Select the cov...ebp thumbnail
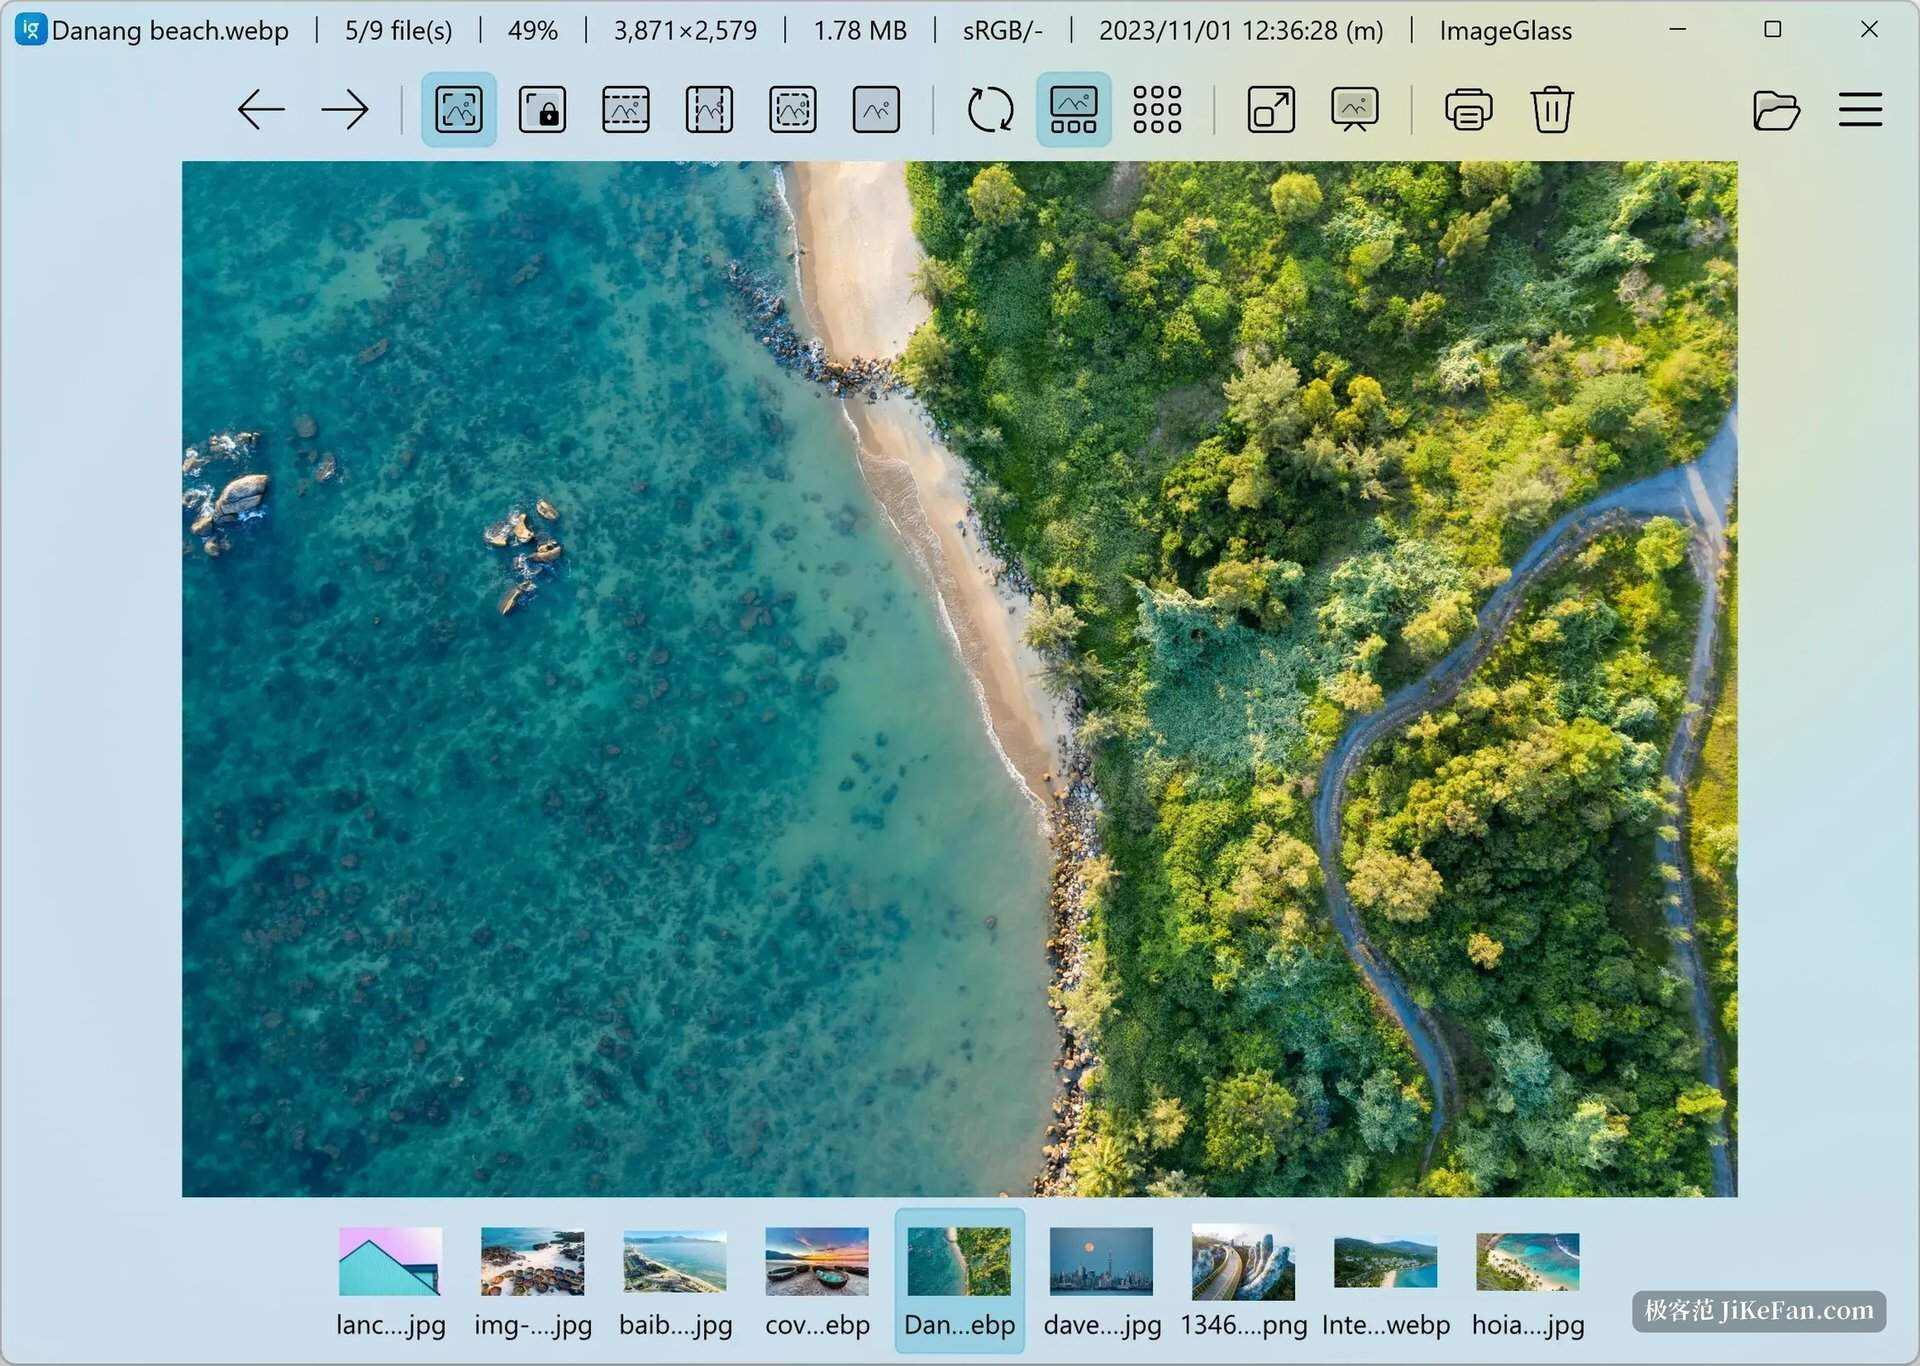The height and width of the screenshot is (1366, 1920). (817, 1281)
